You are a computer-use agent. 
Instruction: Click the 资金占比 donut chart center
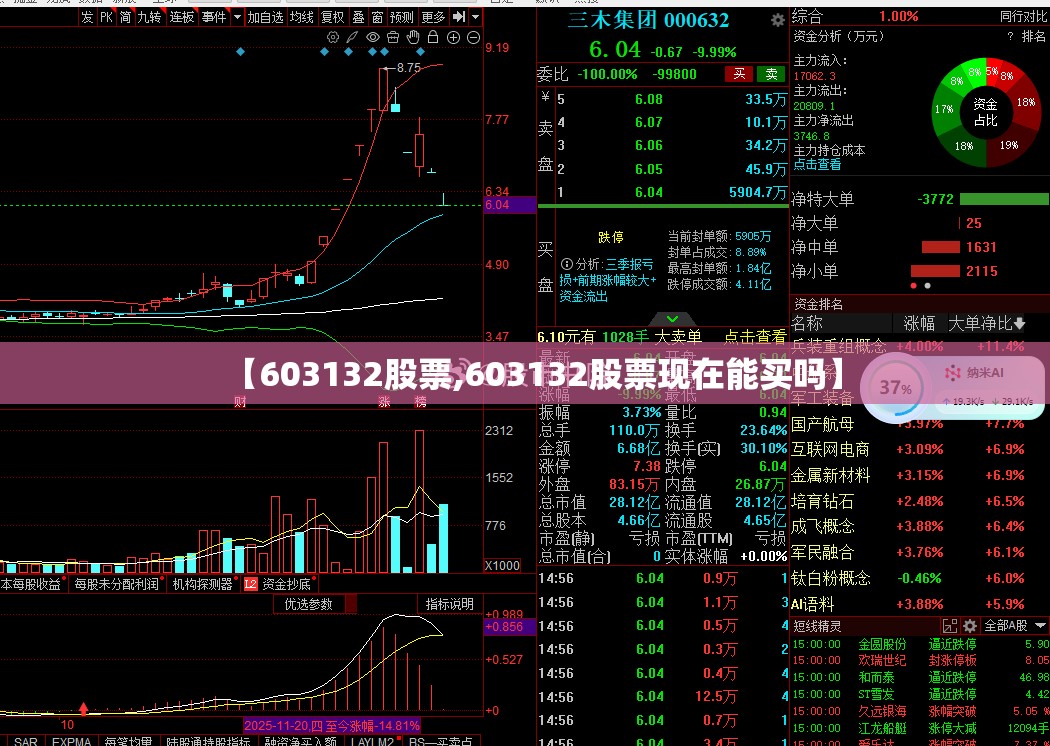pos(986,112)
